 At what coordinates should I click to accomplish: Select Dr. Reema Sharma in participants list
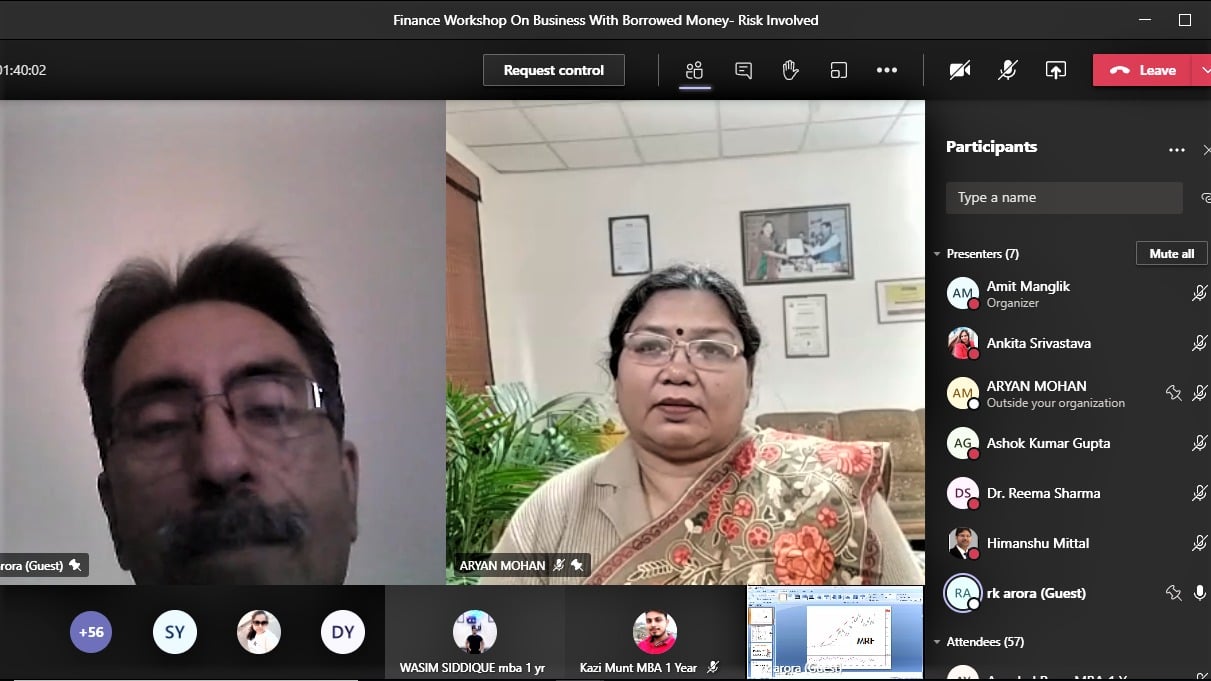click(1042, 493)
